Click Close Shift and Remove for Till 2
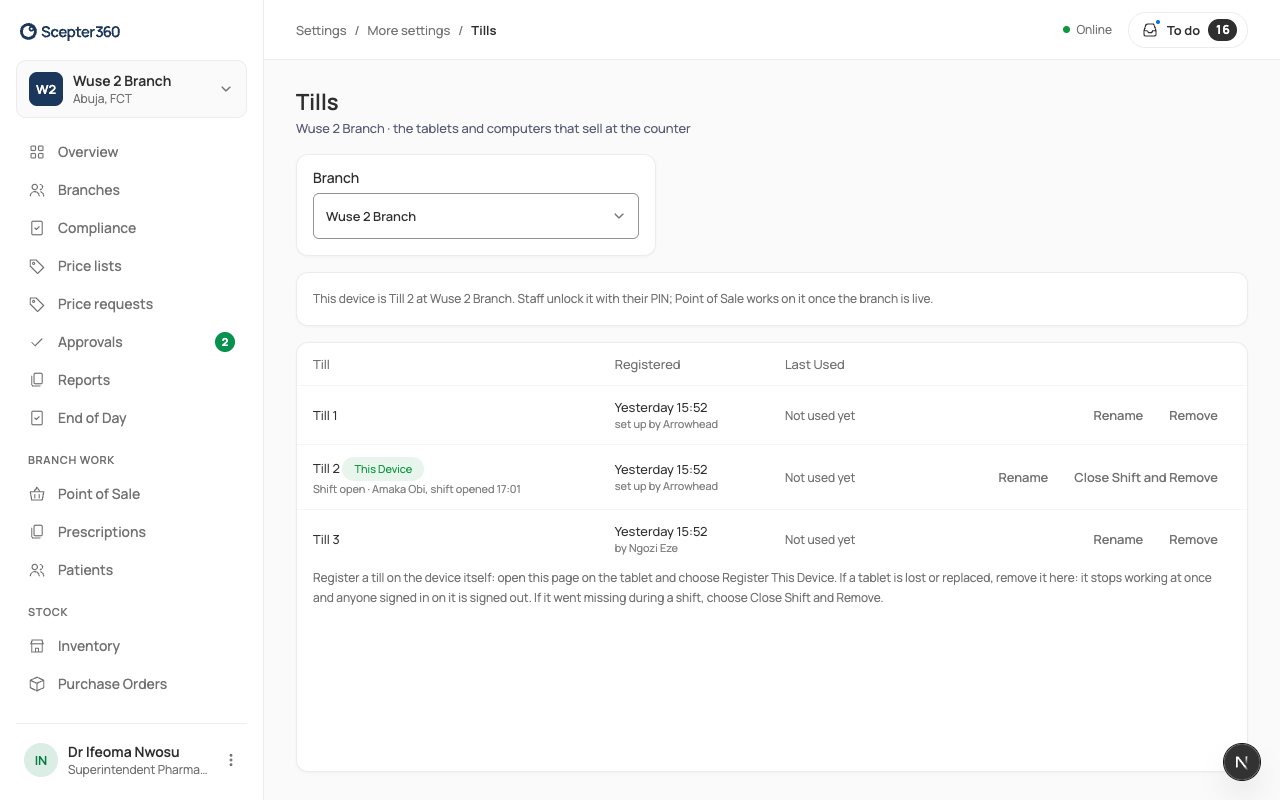 (1146, 478)
